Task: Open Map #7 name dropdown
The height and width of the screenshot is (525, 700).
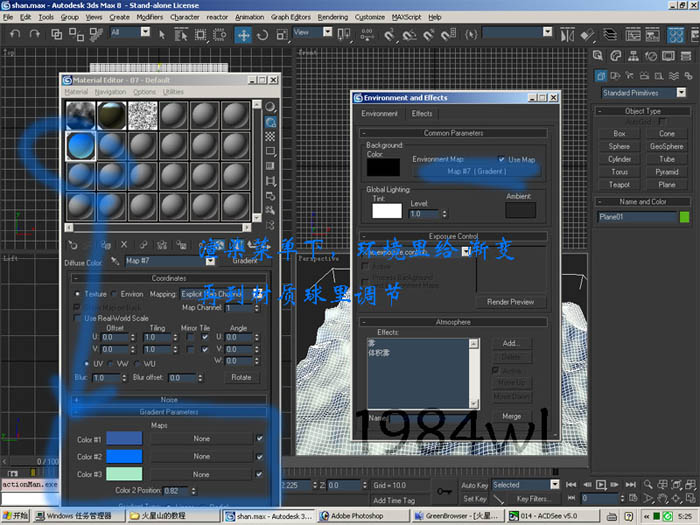Action: (x=210, y=261)
